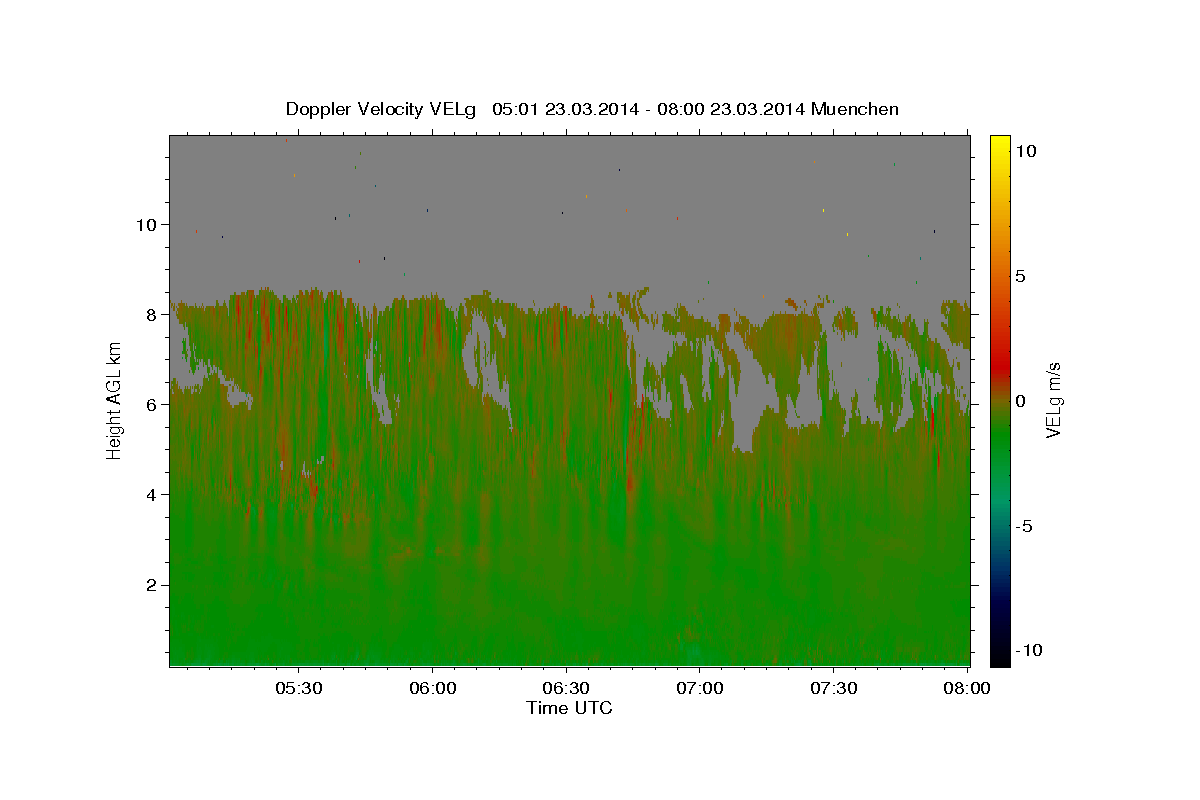
Task: Click the 'Height AGL km' axis title
Action: click(114, 400)
